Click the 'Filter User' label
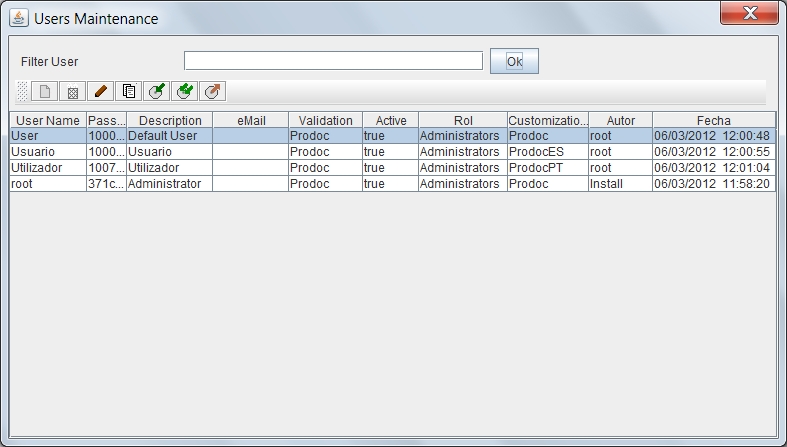Viewport: 787px width, 447px height. [x=49, y=62]
